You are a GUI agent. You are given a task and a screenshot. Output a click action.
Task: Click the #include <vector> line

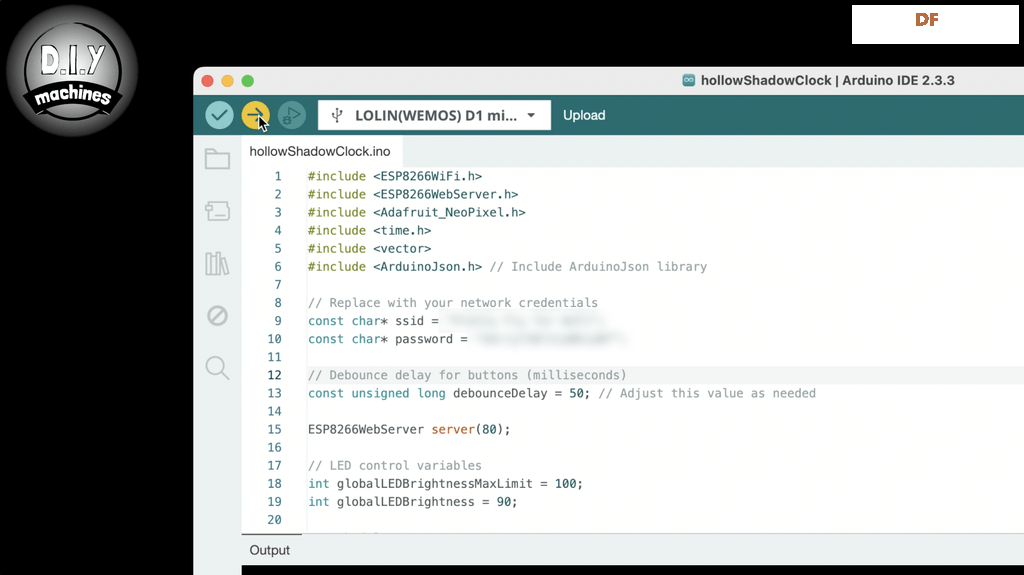point(370,248)
